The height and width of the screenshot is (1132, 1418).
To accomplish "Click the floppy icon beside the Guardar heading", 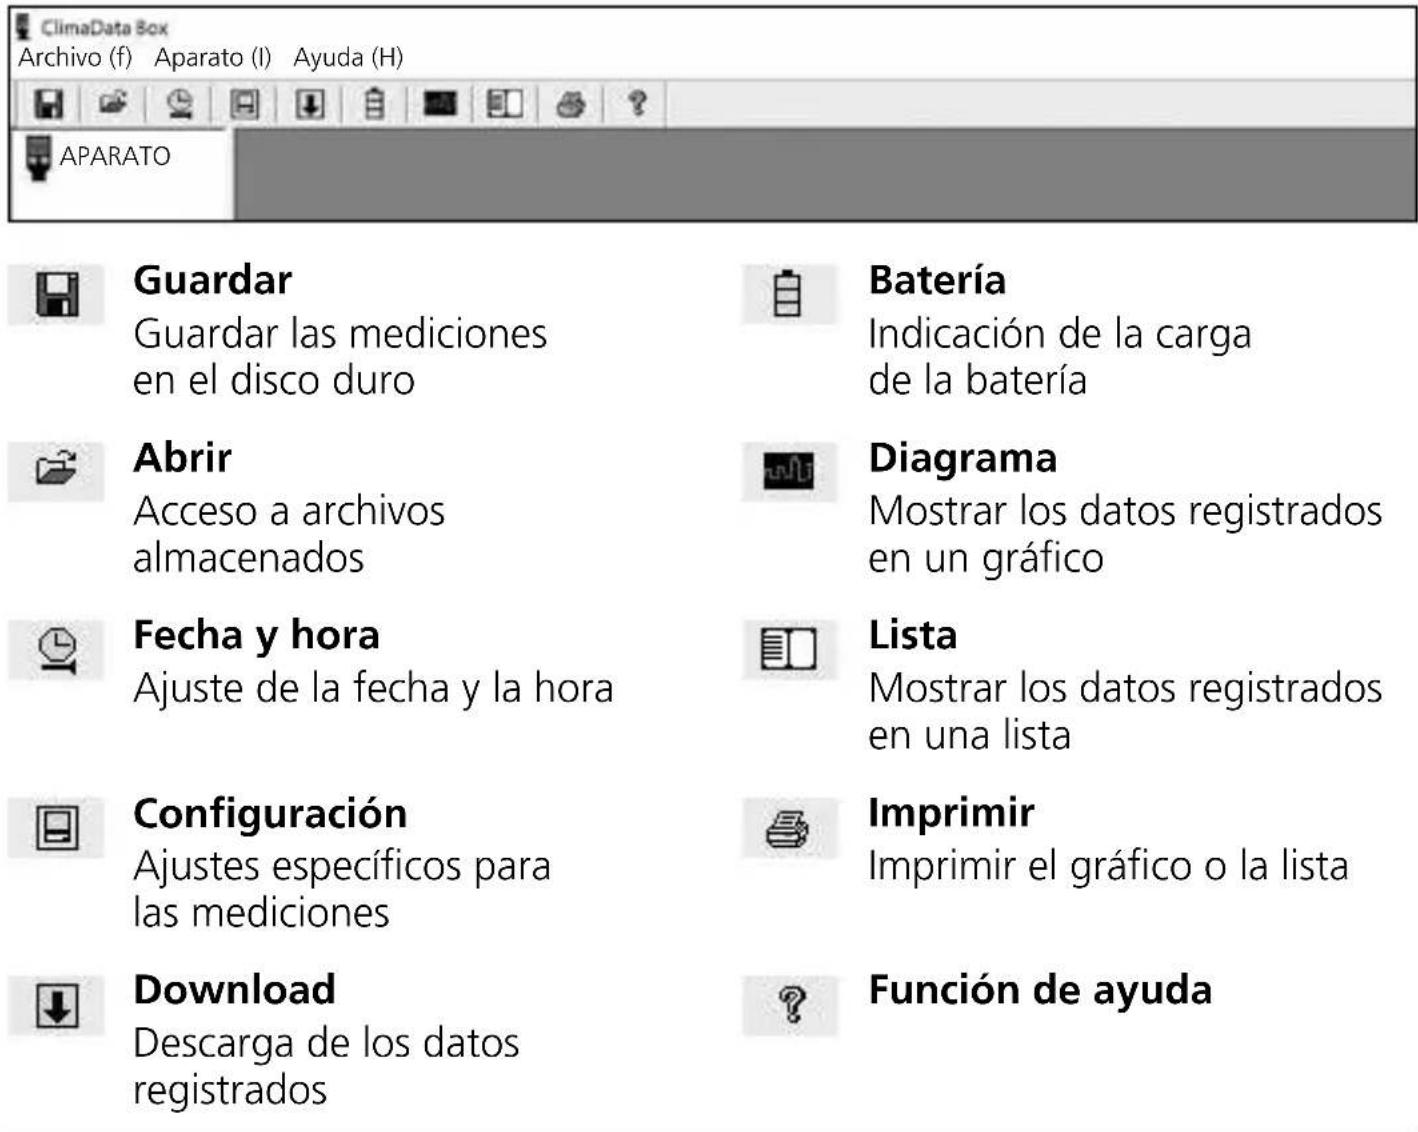I will point(56,294).
